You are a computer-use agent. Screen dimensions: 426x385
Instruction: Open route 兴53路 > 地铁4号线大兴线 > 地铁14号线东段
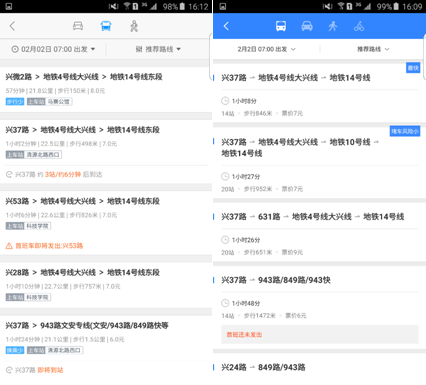pyautogui.click(x=106, y=223)
